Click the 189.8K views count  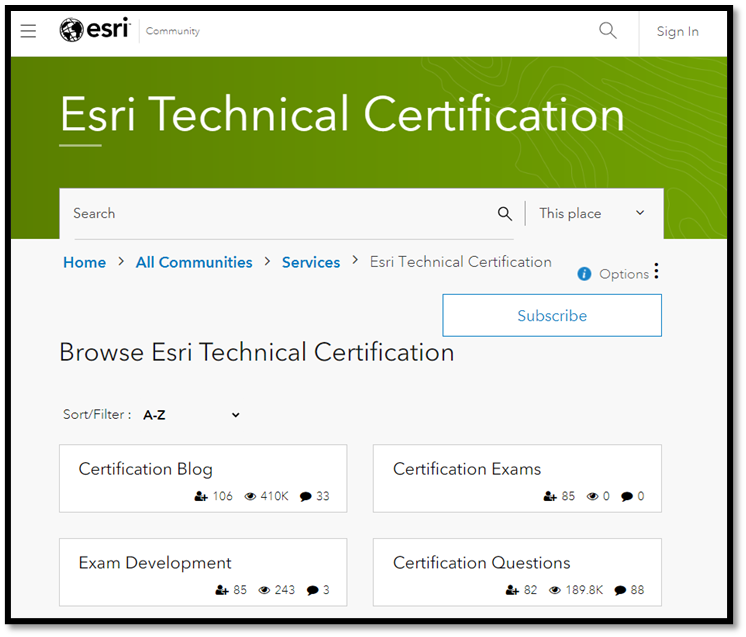click(x=584, y=590)
